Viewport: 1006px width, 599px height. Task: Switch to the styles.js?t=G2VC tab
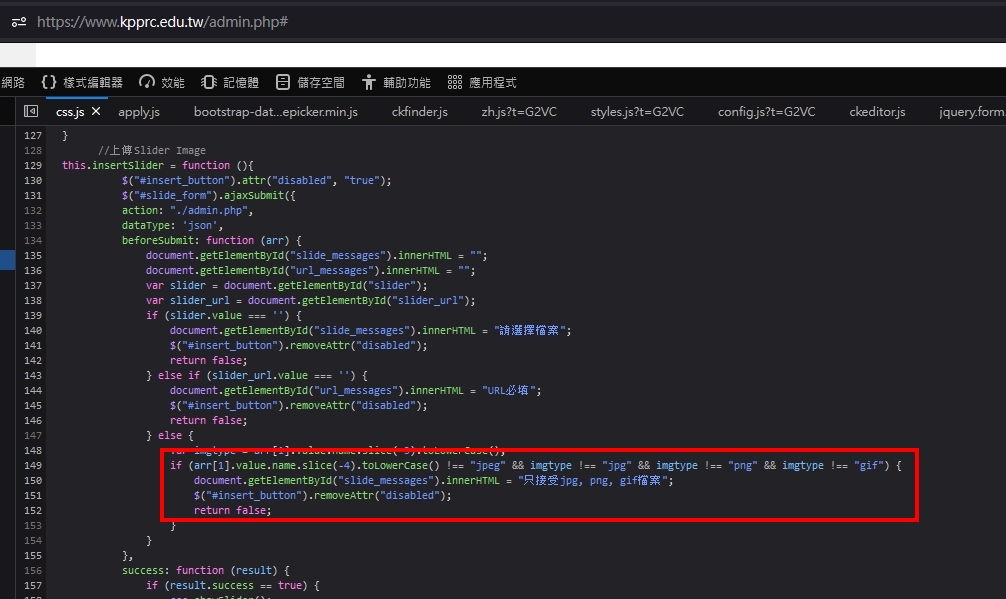[637, 112]
